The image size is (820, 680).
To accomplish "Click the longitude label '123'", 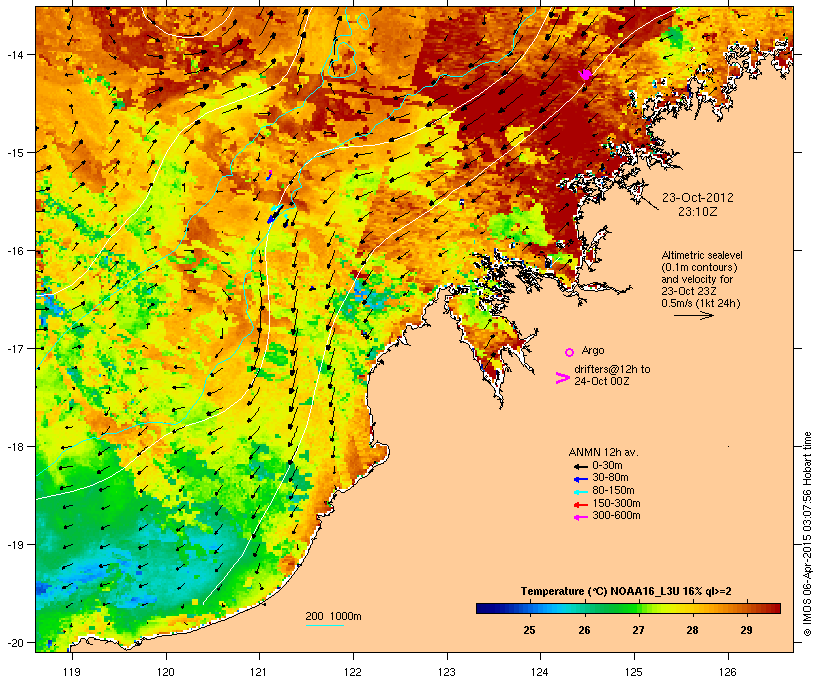I will pyautogui.click(x=447, y=672).
